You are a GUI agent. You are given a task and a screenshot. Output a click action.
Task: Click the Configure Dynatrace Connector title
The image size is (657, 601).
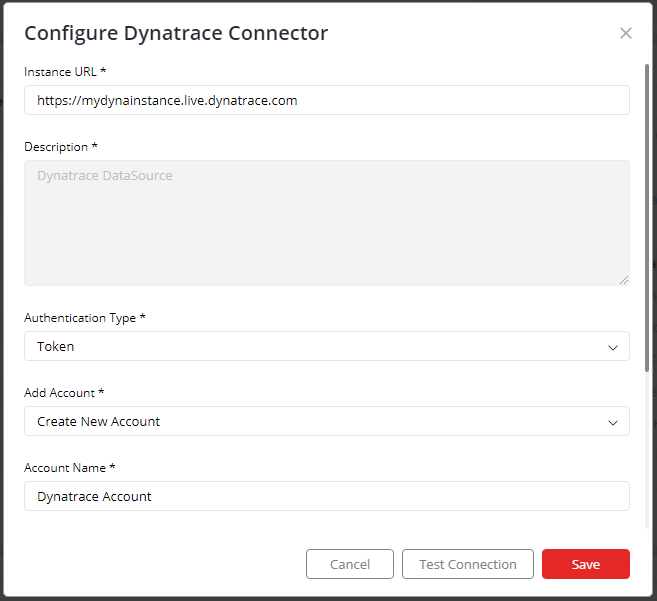tap(176, 33)
